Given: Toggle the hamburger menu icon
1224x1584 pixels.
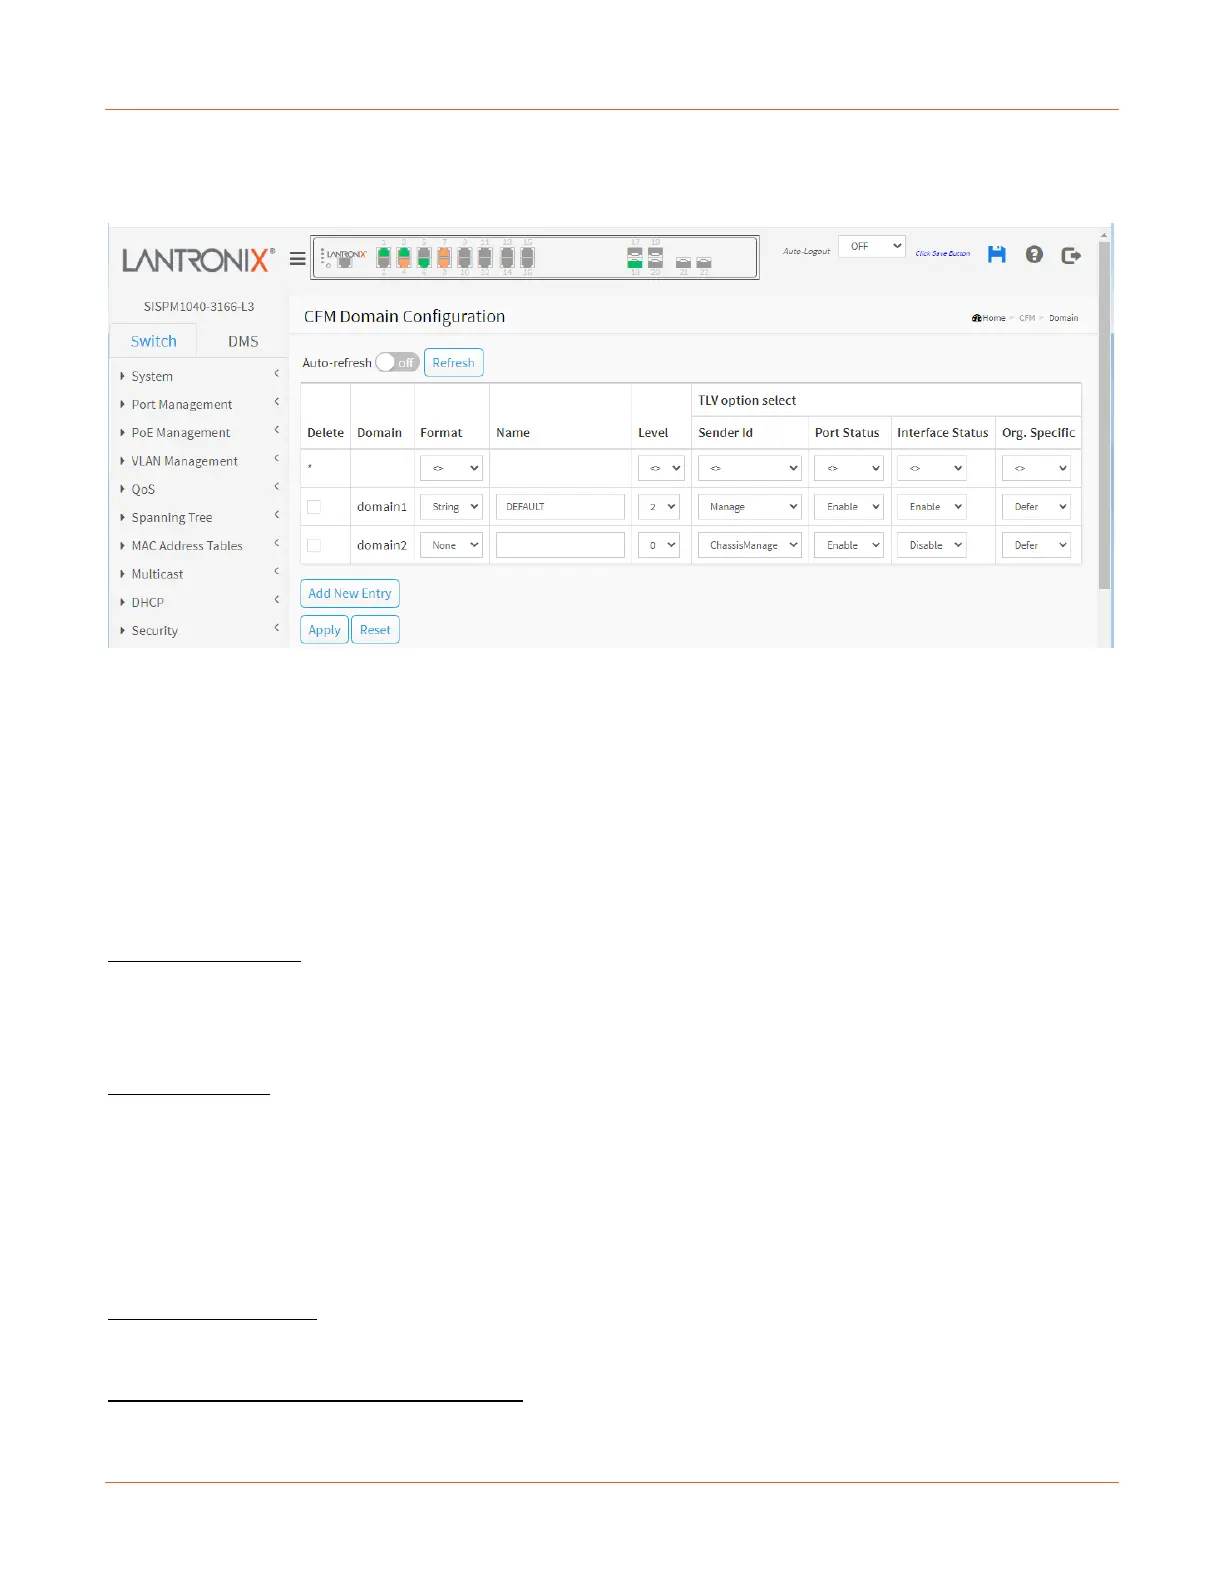Looking at the screenshot, I should [x=298, y=258].
